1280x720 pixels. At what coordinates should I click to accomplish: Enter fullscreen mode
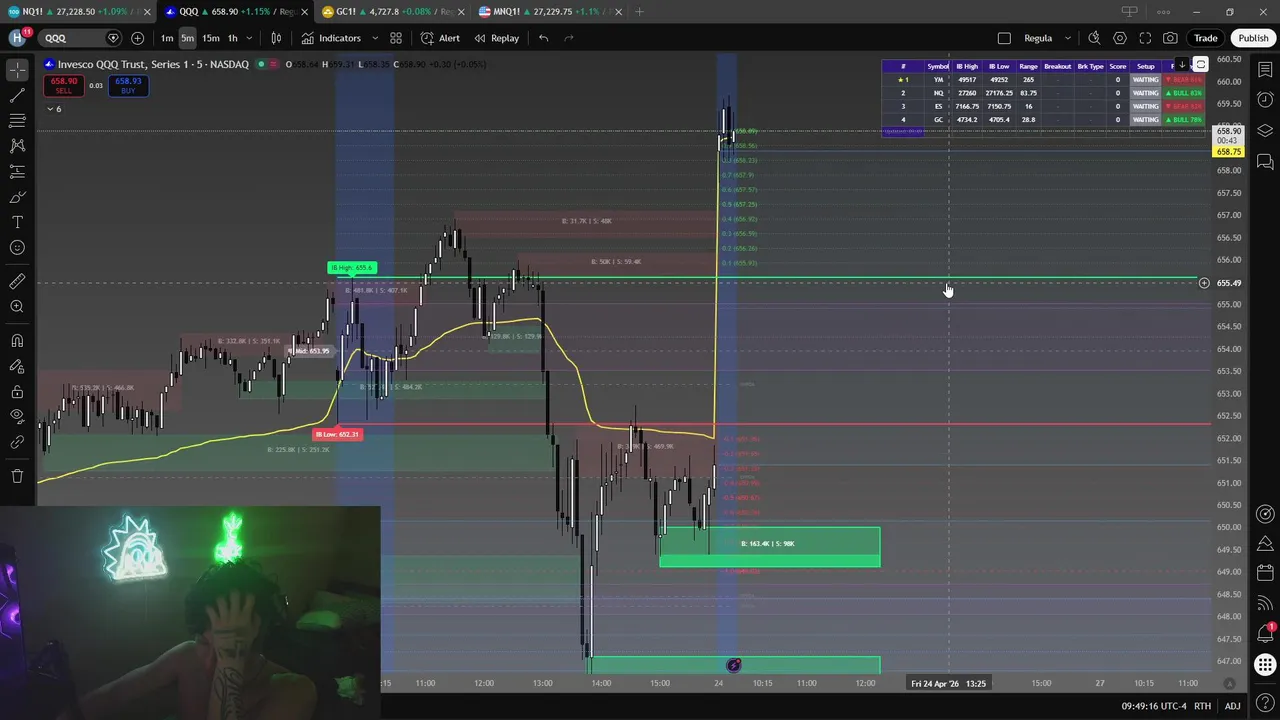(x=1145, y=38)
